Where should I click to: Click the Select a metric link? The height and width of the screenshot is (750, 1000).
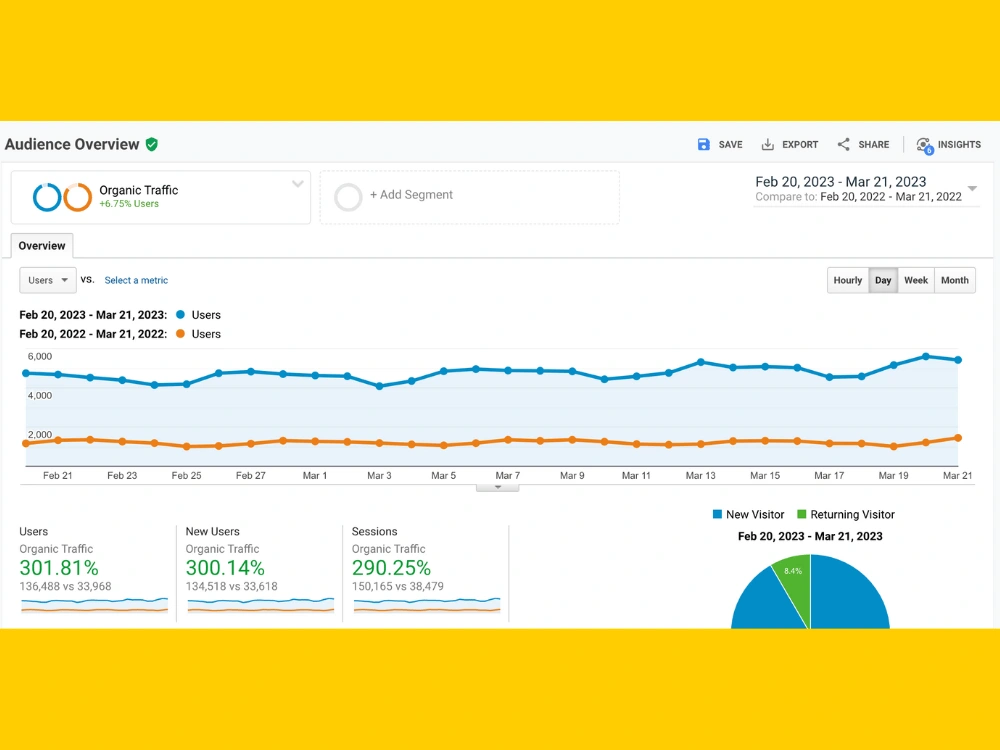[x=136, y=280]
